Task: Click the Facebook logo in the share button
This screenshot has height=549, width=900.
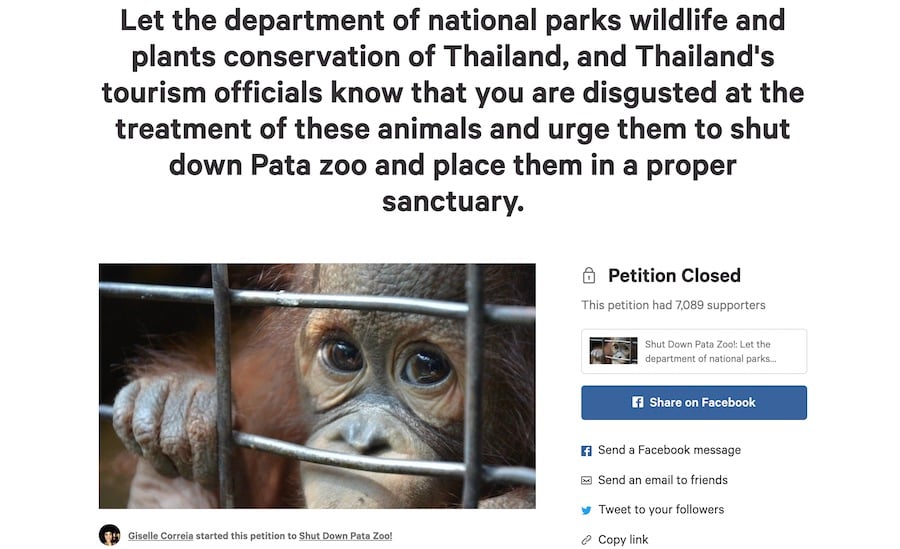Action: coord(637,402)
